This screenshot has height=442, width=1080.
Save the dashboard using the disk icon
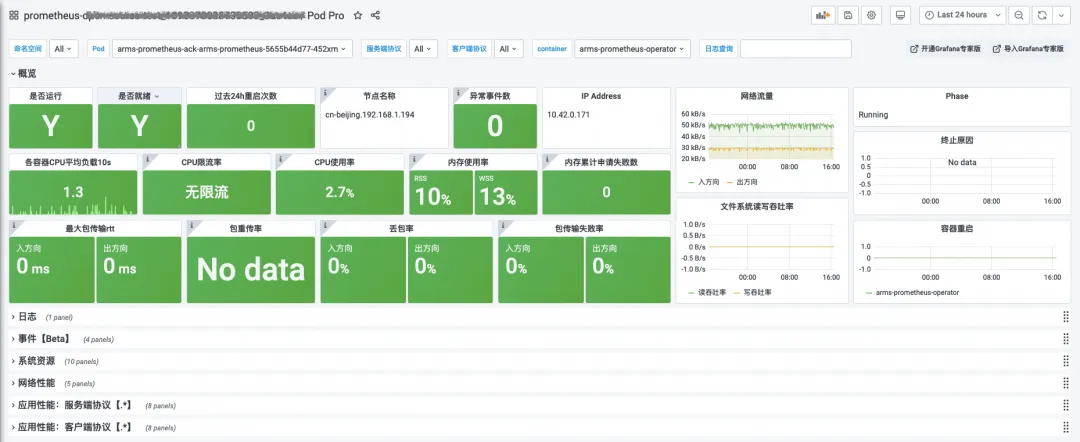point(848,15)
